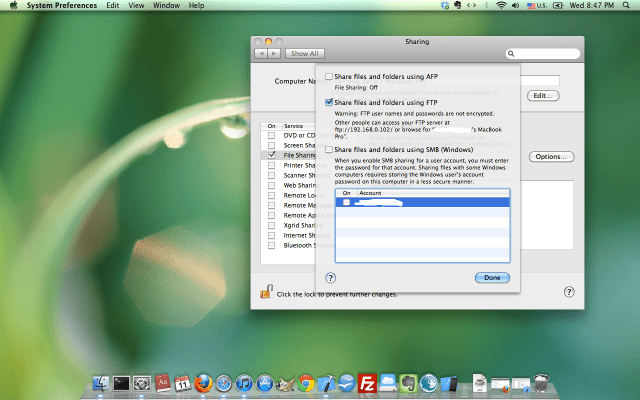Open Google Chrome from the Dock
This screenshot has width=640, height=400.
pos(306,383)
